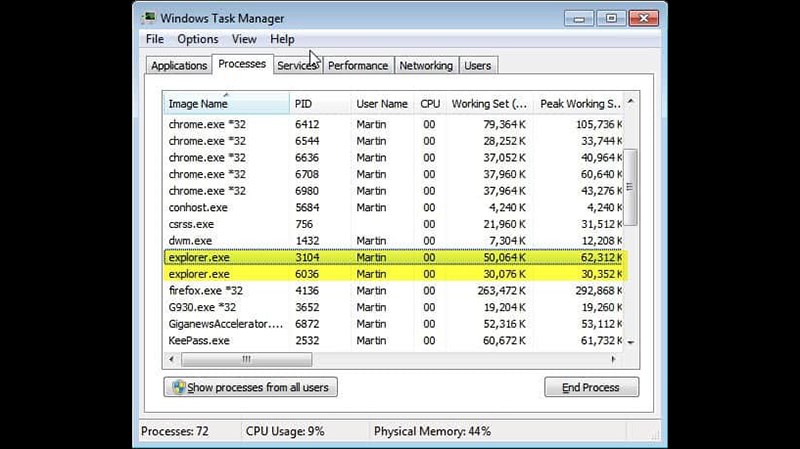
Task: Click End Process button
Action: (x=591, y=387)
